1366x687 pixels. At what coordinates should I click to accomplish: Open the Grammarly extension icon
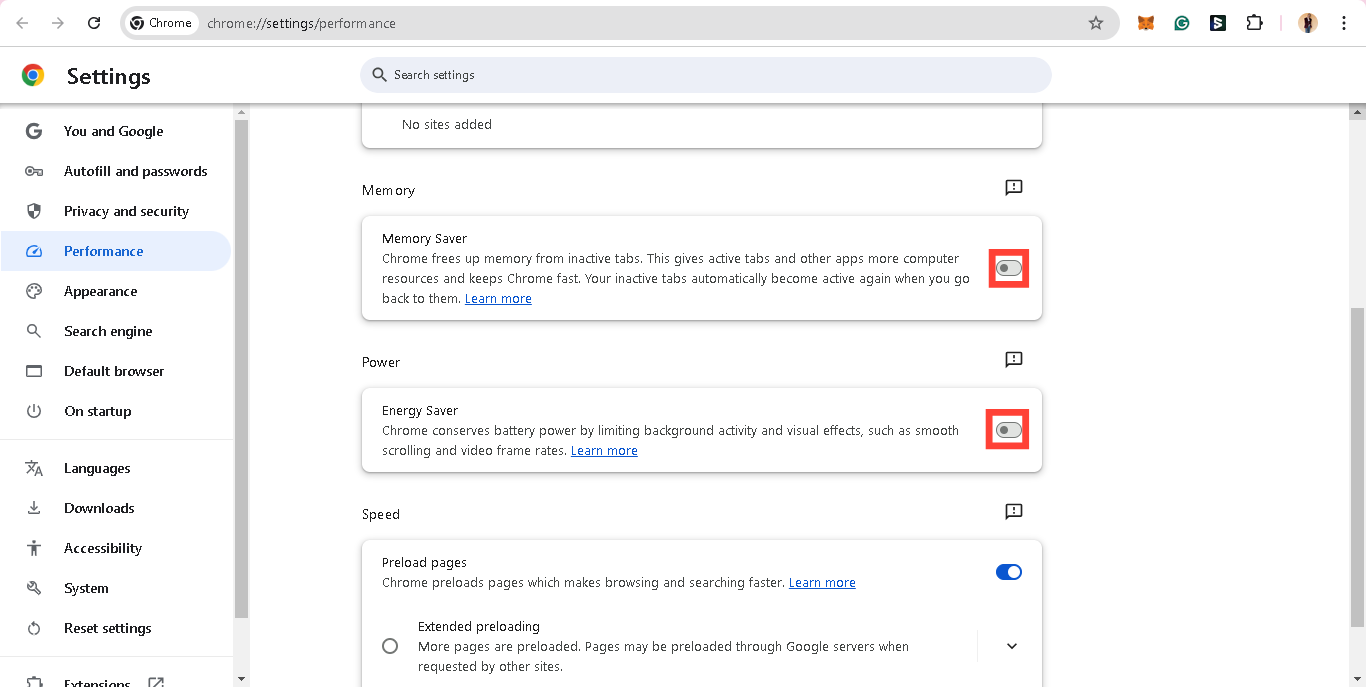(x=1182, y=23)
